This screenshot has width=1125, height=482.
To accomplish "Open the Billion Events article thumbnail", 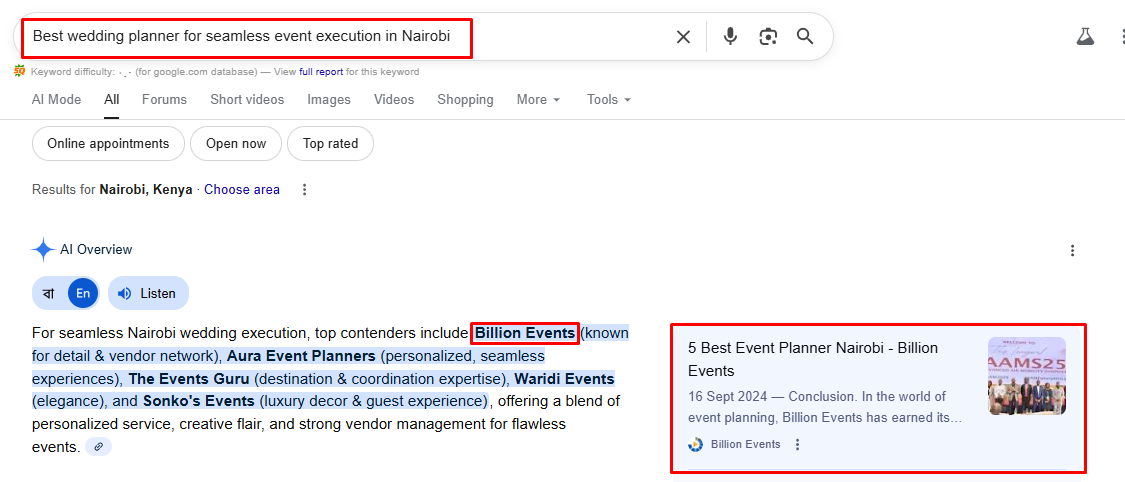I will point(1026,376).
